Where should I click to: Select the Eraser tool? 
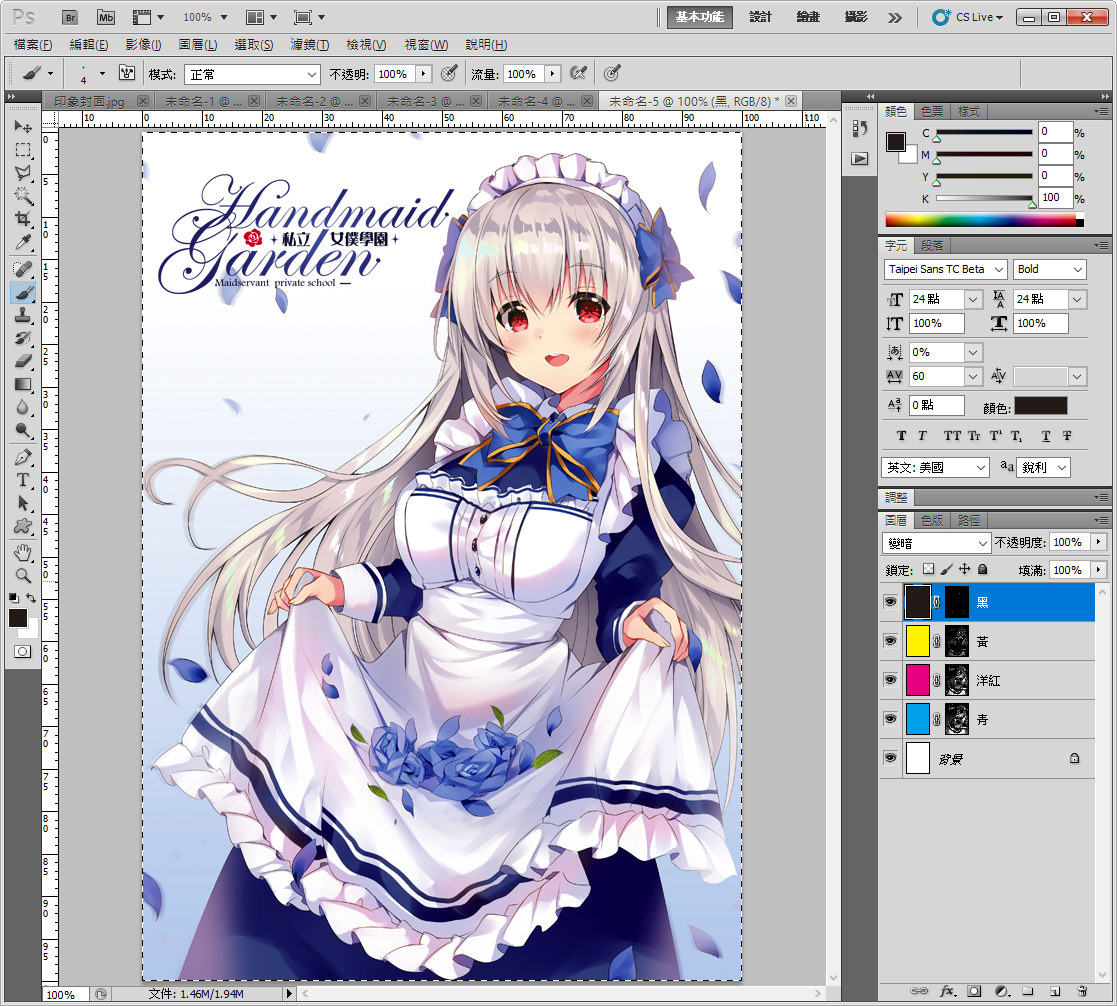[x=23, y=361]
